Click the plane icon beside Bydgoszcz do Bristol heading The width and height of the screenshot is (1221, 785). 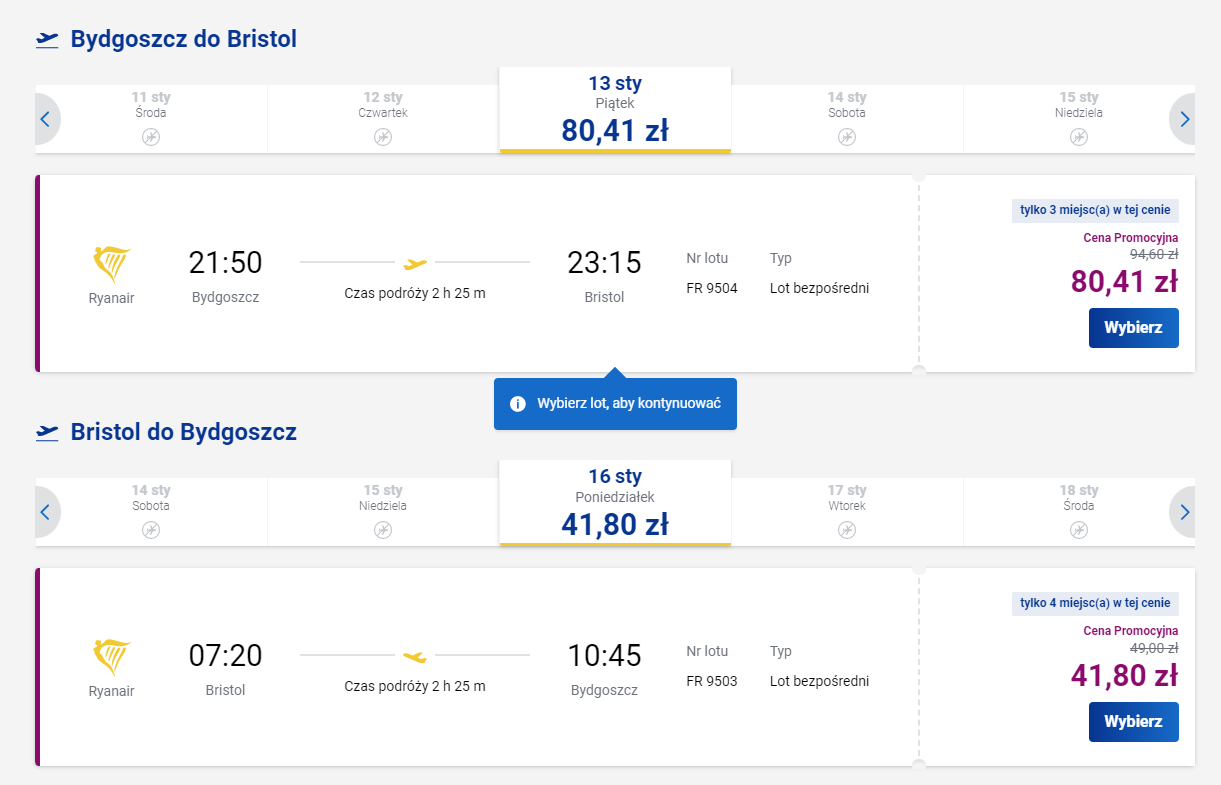pyautogui.click(x=47, y=39)
